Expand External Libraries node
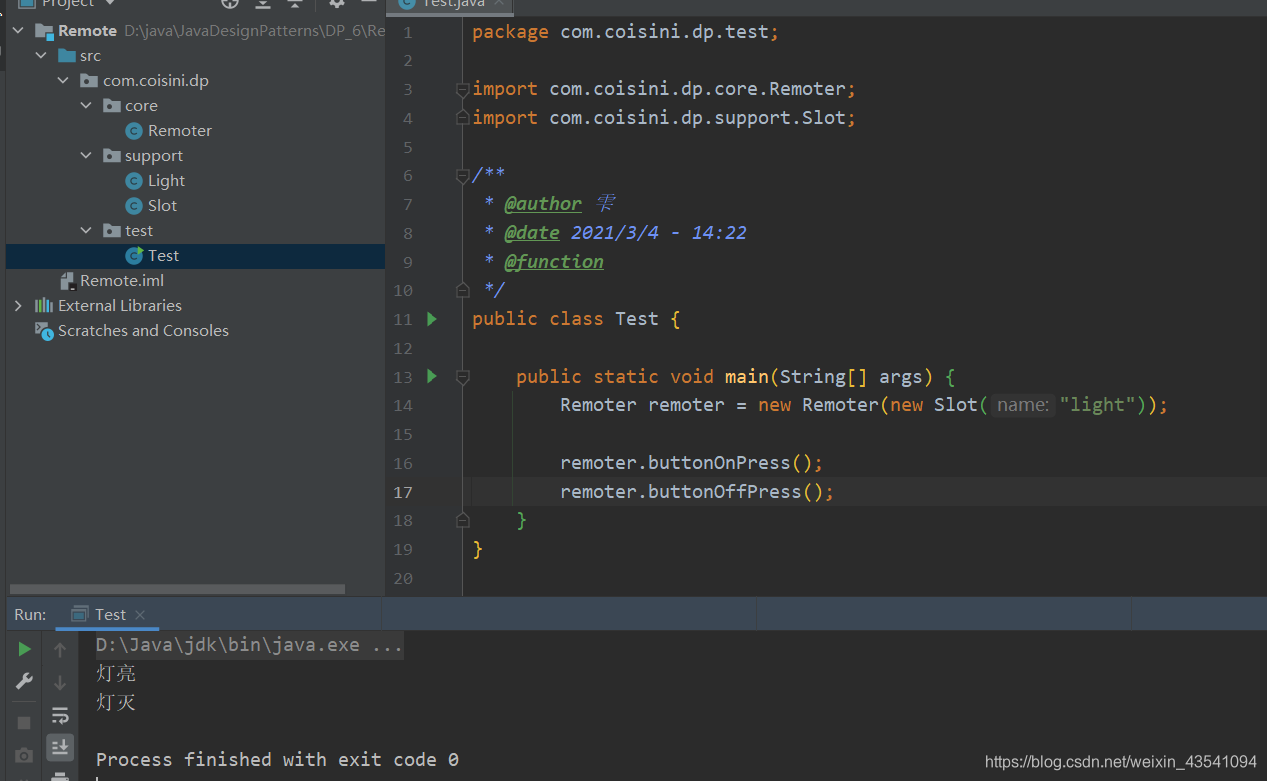 pyautogui.click(x=18, y=306)
